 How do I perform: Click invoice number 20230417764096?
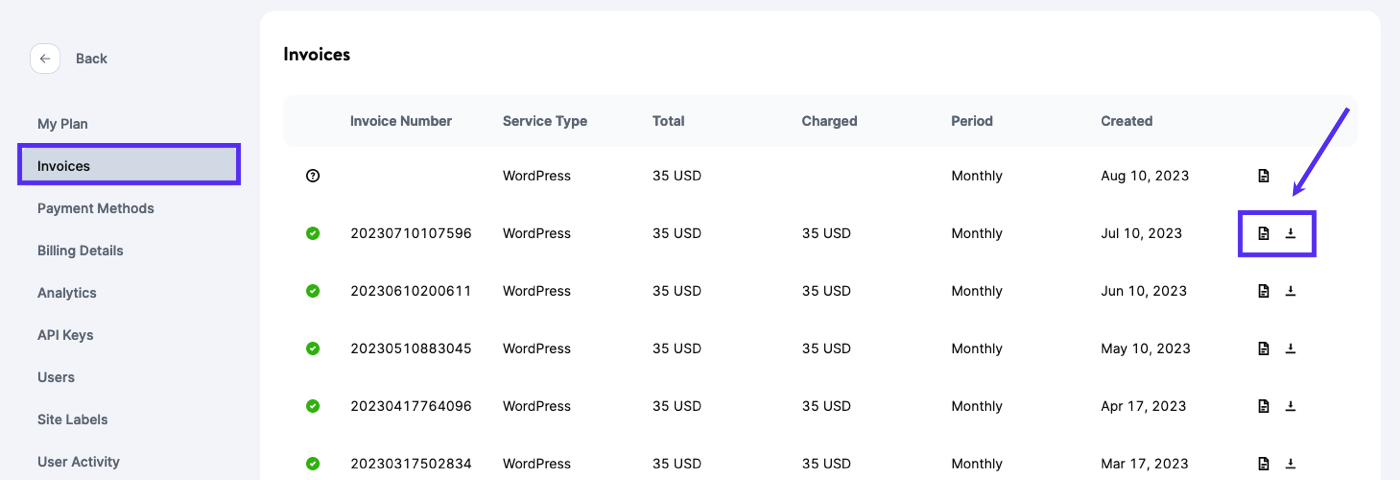[410, 407]
